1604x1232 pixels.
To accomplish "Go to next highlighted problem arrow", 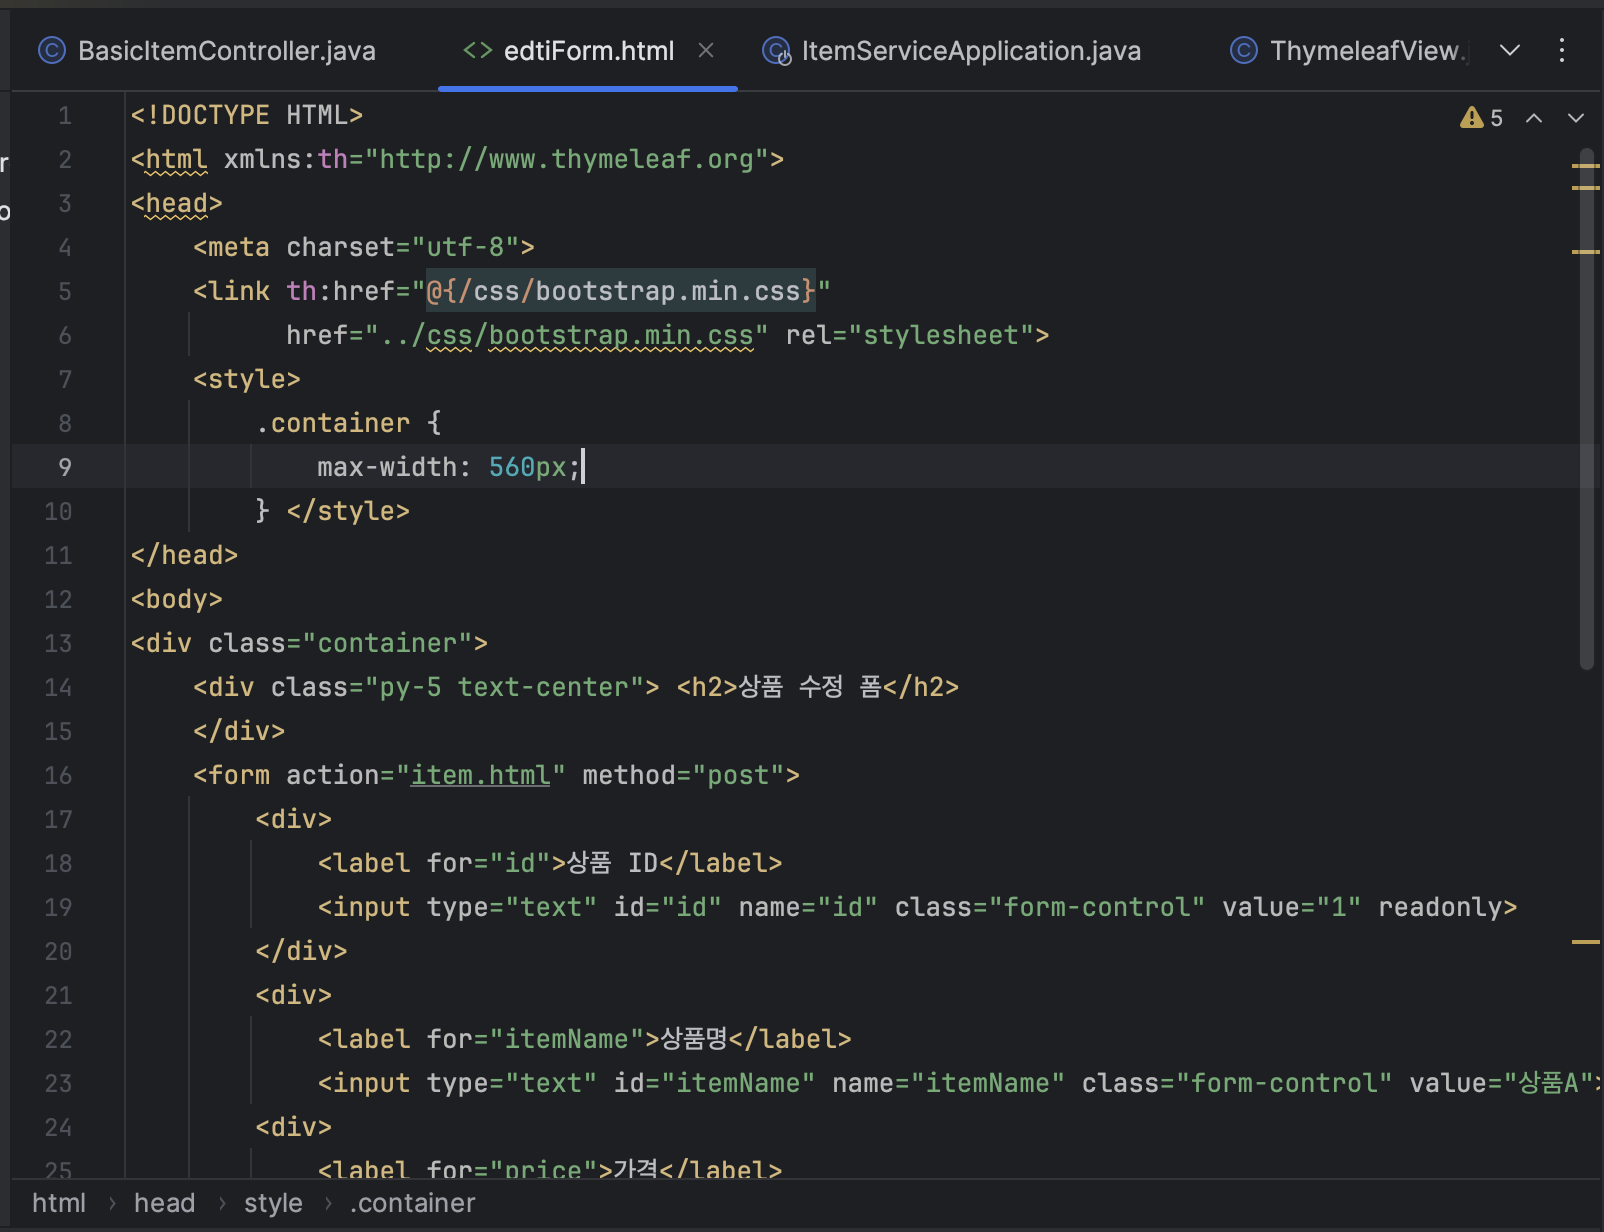I will click(x=1576, y=118).
